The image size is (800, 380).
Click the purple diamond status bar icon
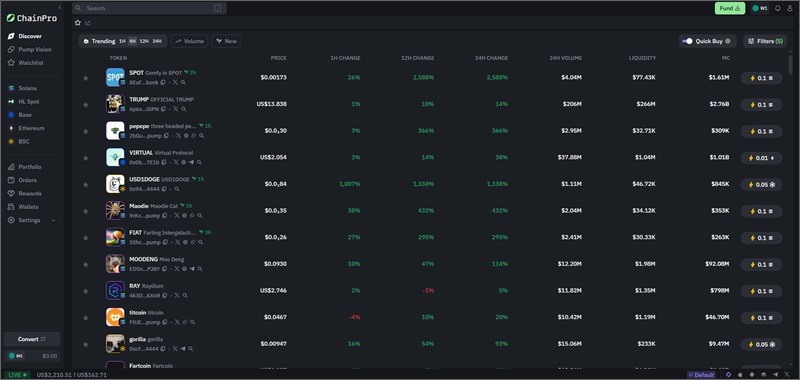click(728, 375)
